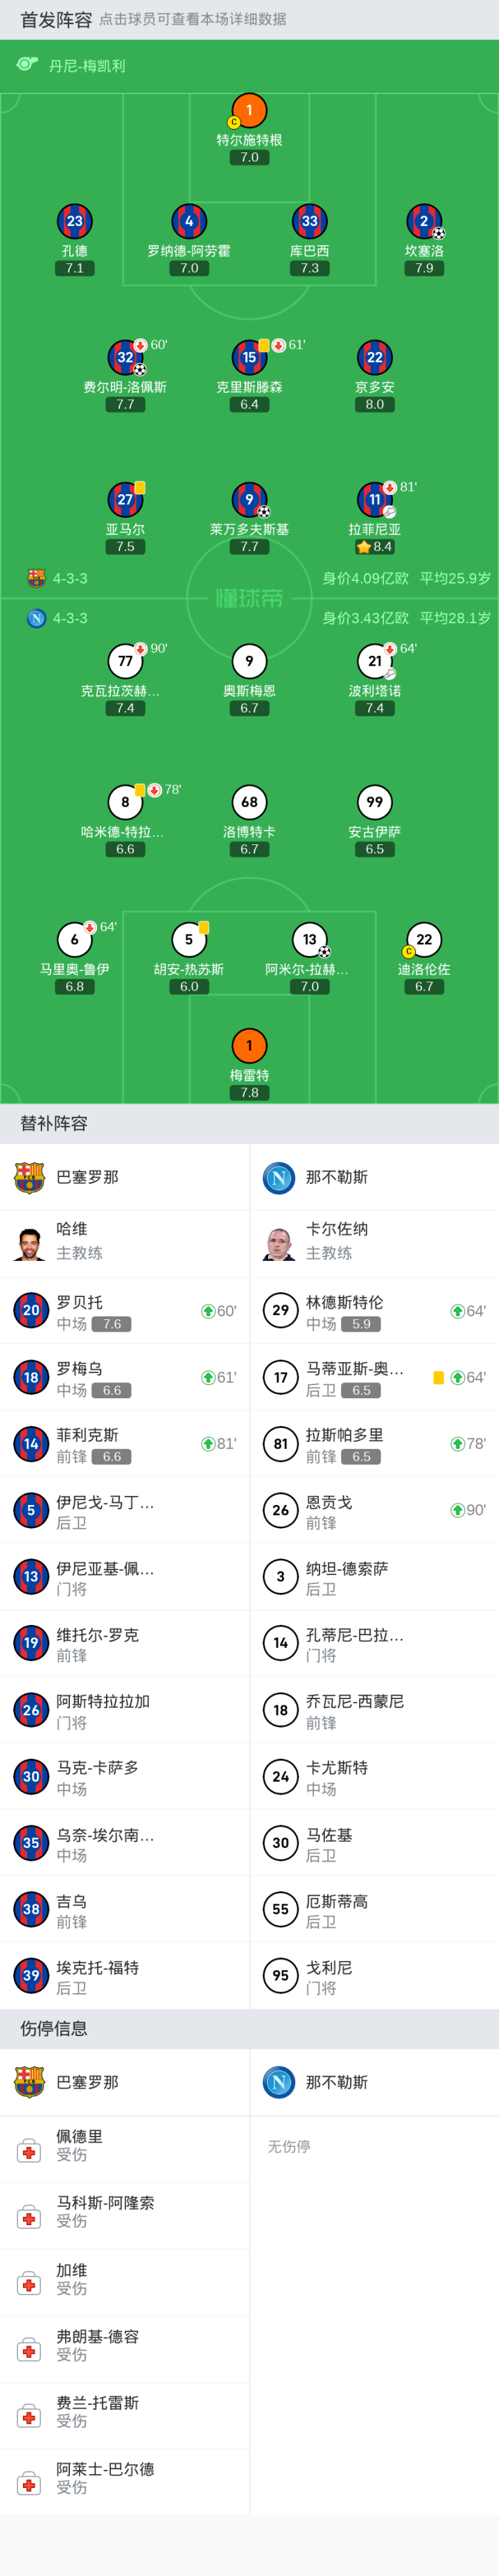
Task: Tap 奥斯梅恩 number 9 white badge
Action: point(249,660)
